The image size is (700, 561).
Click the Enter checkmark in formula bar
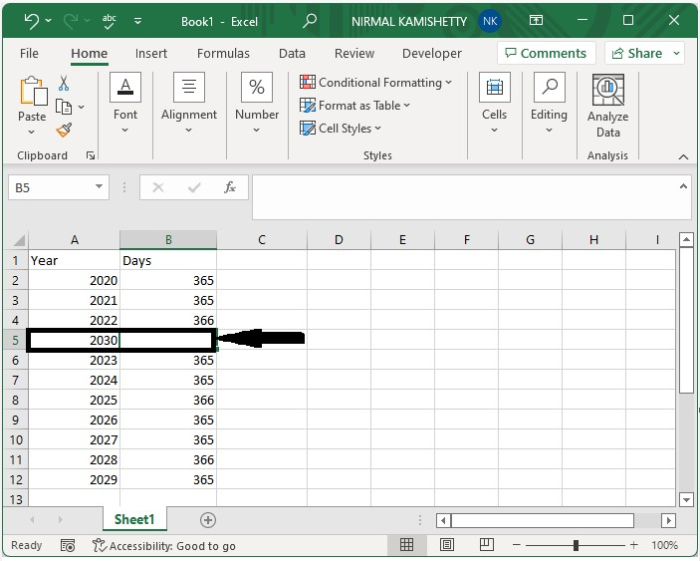coord(194,187)
